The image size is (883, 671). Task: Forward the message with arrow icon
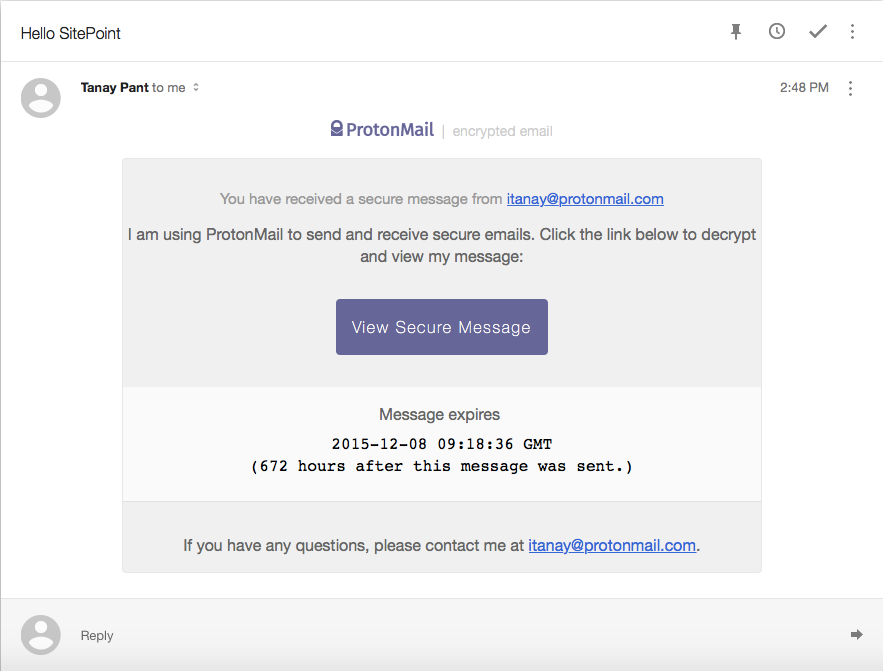click(856, 635)
